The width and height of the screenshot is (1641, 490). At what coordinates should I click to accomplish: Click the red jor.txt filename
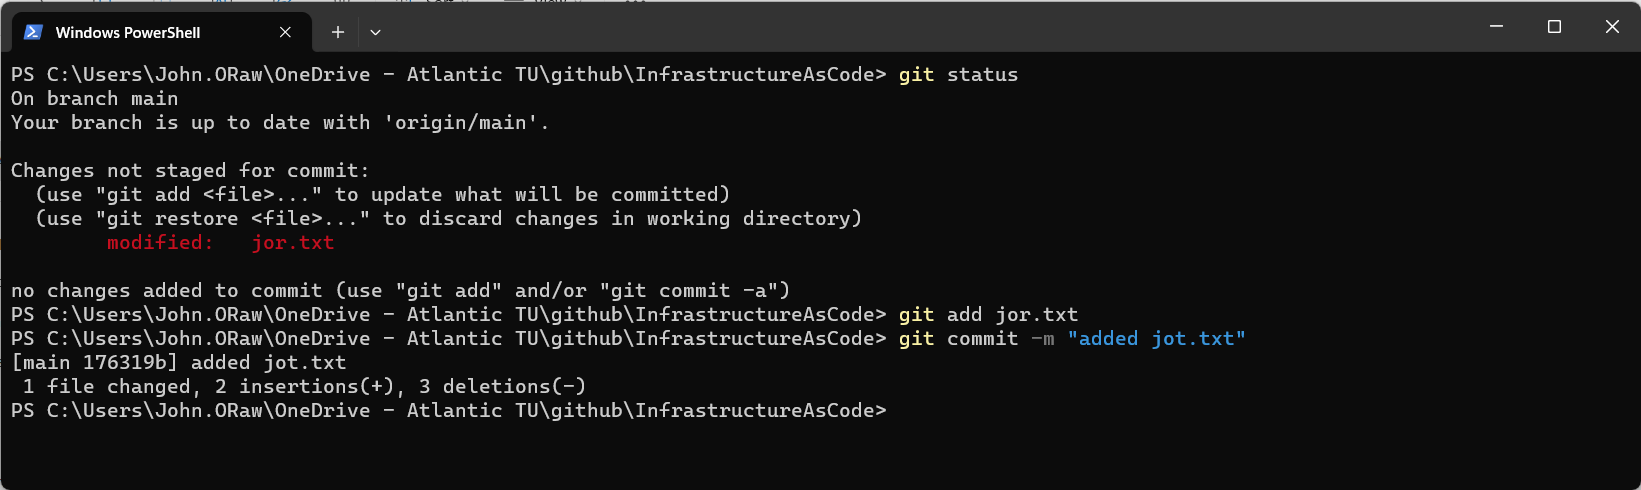(292, 243)
